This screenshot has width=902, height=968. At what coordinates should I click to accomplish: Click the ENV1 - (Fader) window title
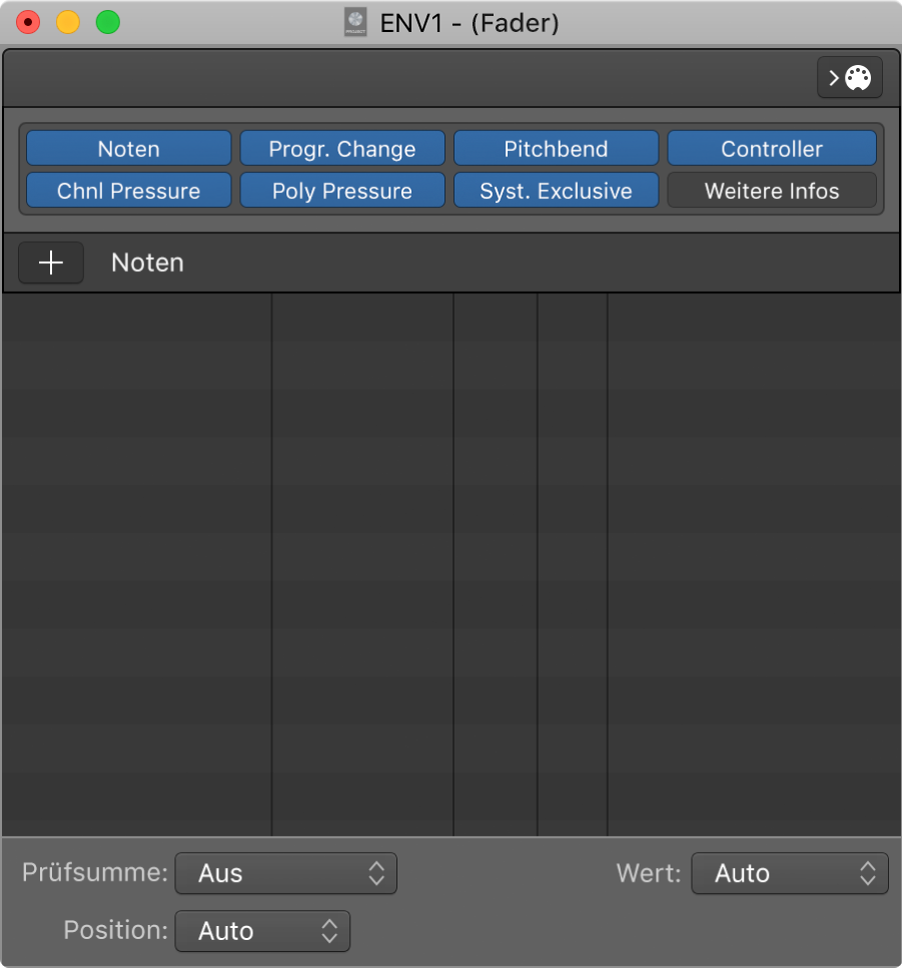(x=469, y=23)
